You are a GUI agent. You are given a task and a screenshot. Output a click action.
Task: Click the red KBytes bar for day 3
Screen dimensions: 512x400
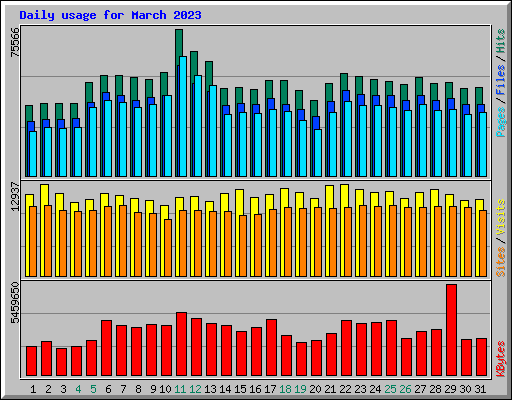pyautogui.click(x=61, y=362)
